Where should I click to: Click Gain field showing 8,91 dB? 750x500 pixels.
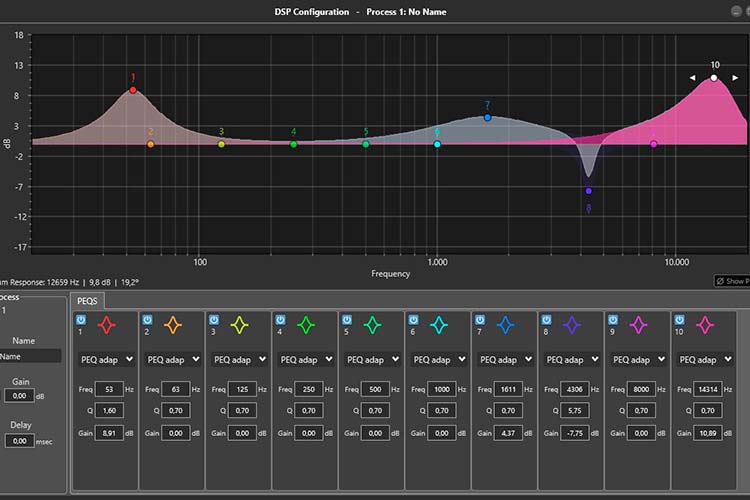(109, 433)
